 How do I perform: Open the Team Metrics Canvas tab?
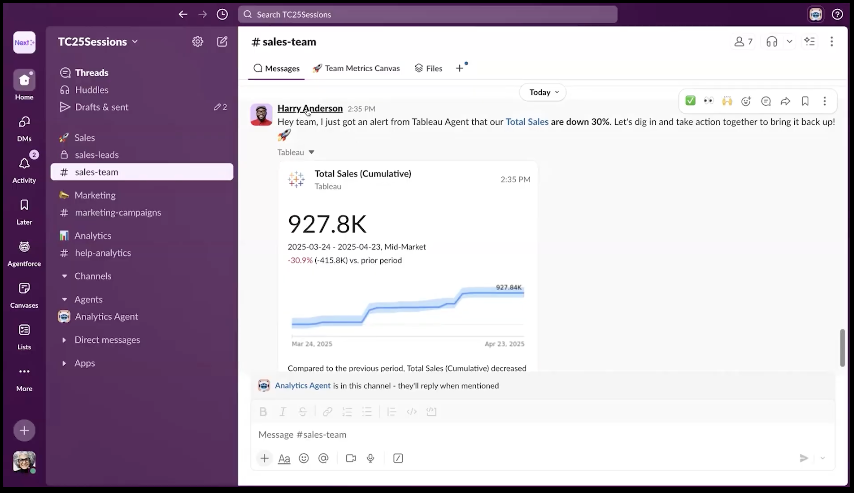[x=356, y=68]
